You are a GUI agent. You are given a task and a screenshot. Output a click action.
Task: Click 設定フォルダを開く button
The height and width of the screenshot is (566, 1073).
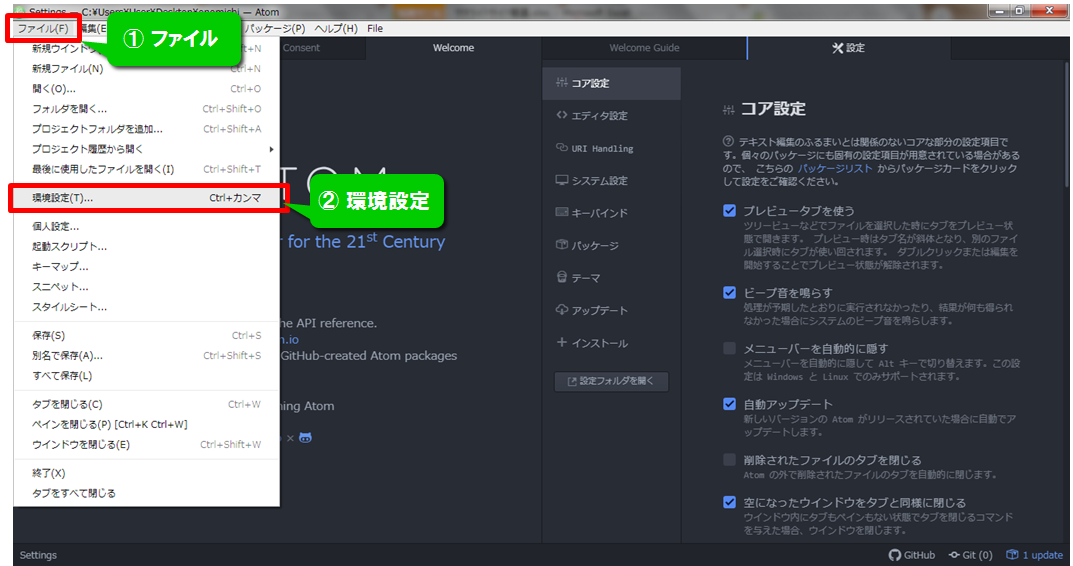611,381
